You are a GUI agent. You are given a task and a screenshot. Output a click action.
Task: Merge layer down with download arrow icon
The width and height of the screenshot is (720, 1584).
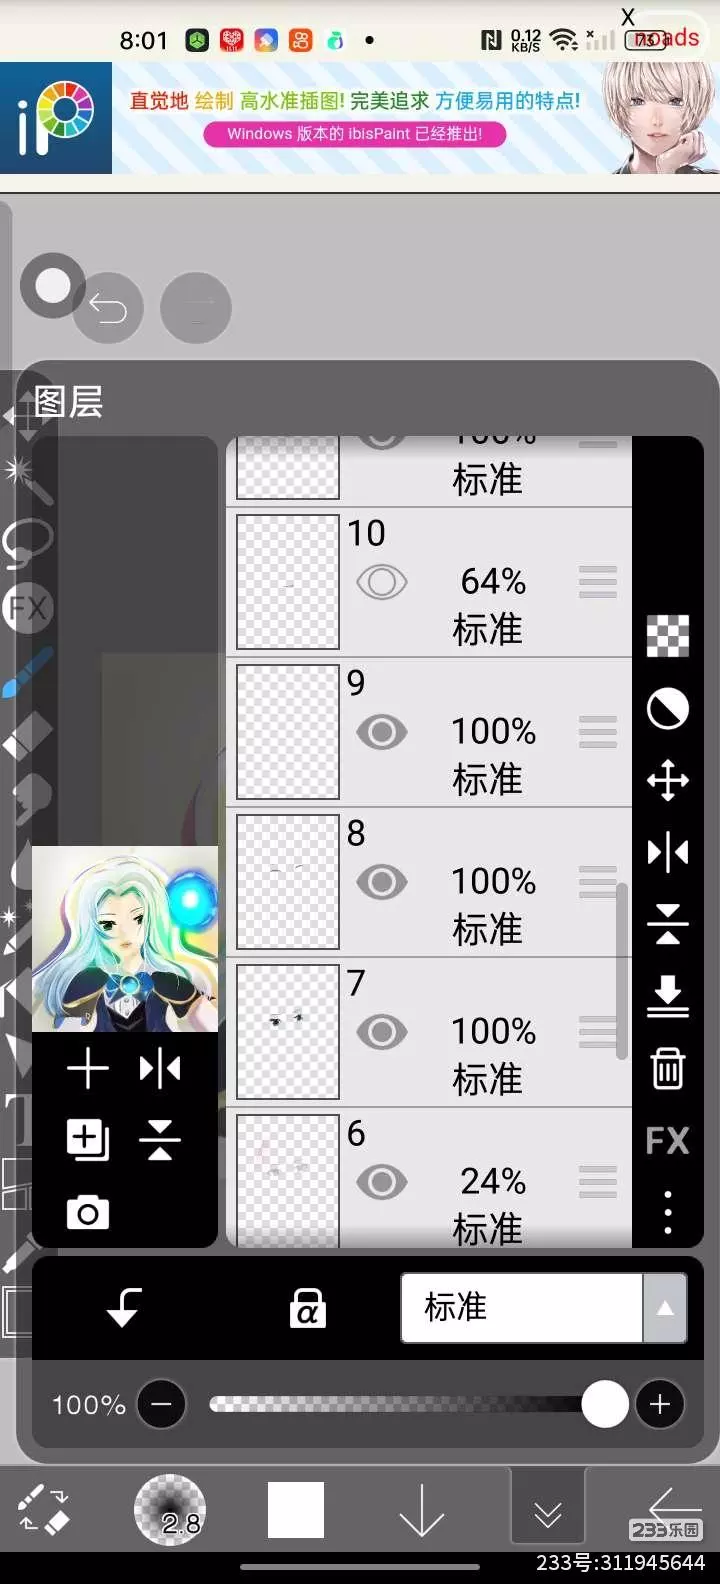668,996
